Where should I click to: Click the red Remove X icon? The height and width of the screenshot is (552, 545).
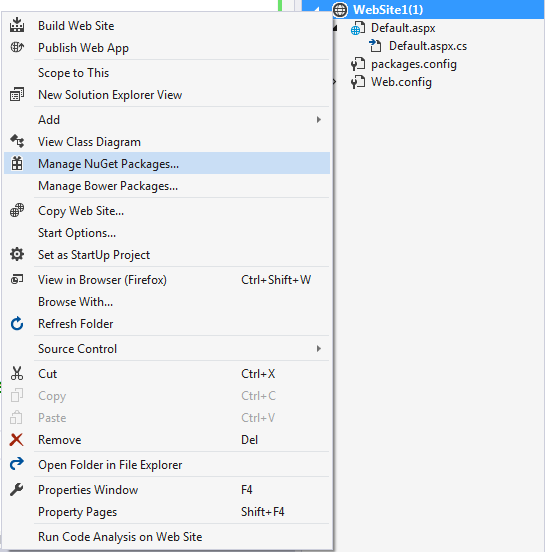click(17, 440)
